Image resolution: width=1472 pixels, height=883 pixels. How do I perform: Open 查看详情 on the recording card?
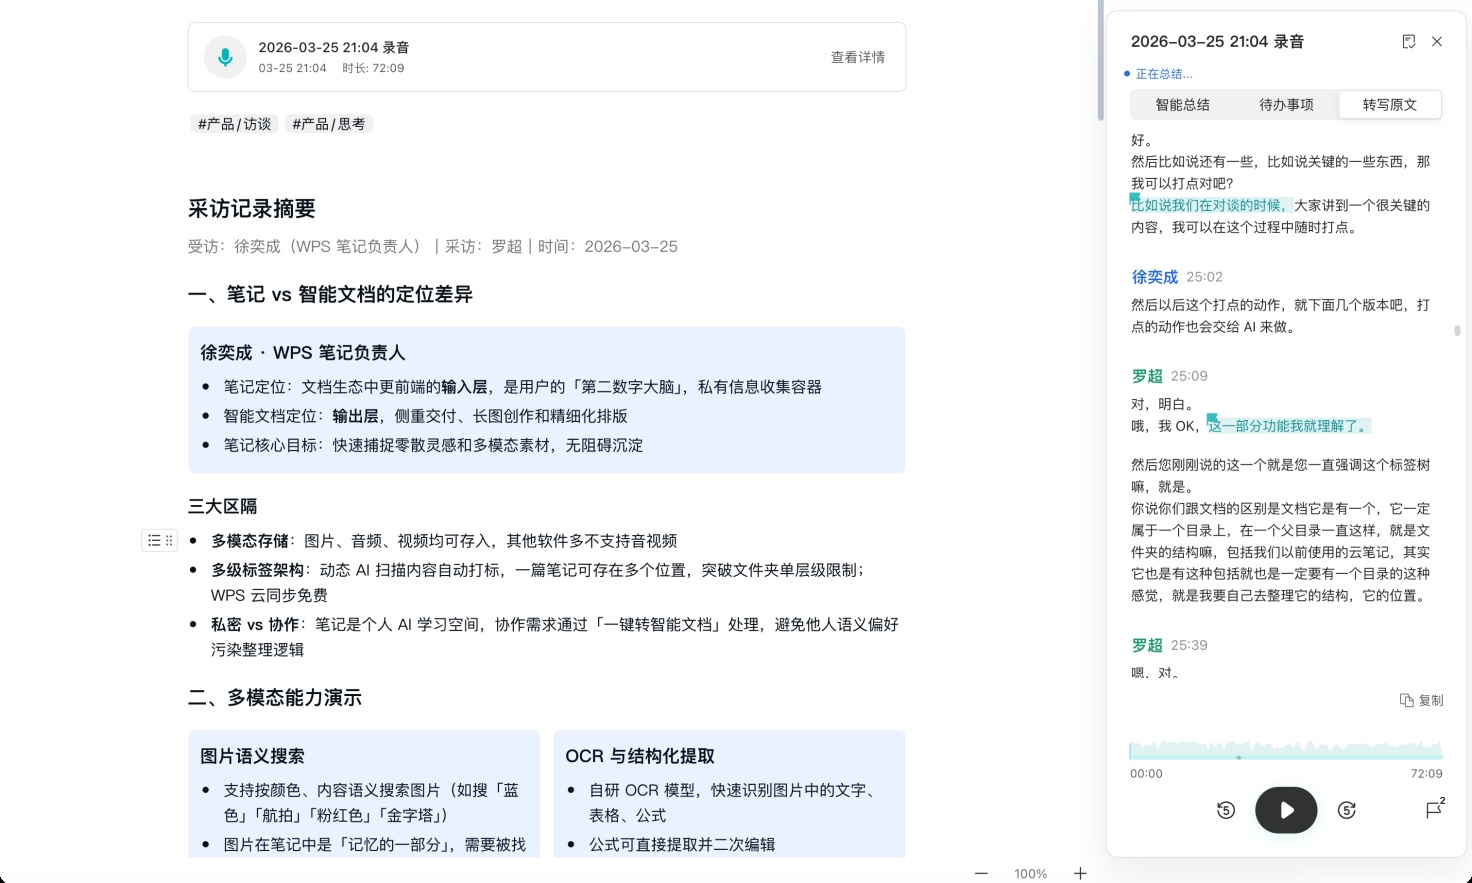click(x=856, y=57)
